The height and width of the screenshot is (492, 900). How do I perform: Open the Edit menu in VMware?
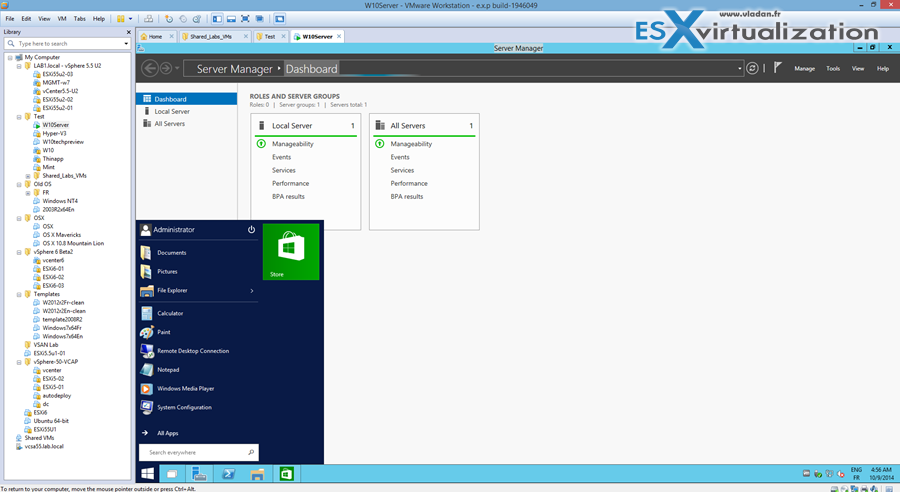(x=26, y=18)
